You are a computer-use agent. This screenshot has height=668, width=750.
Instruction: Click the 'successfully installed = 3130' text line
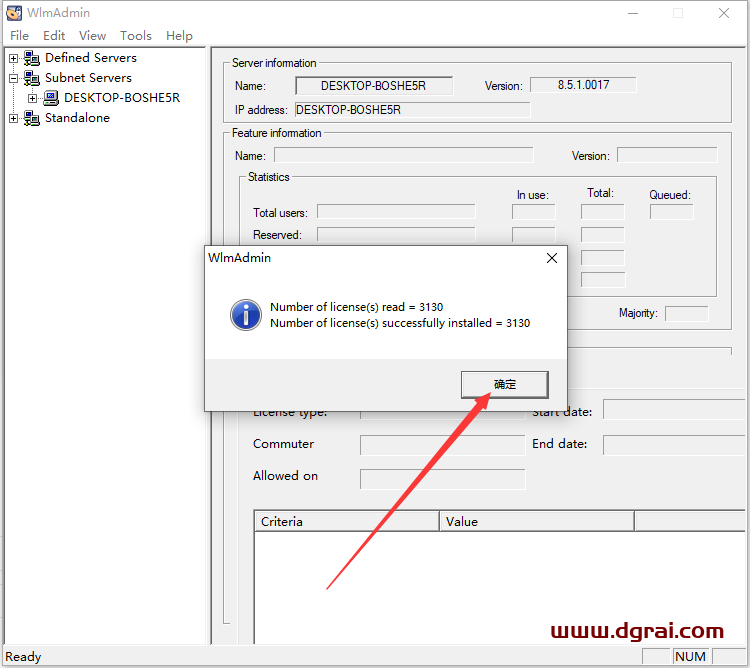[400, 323]
